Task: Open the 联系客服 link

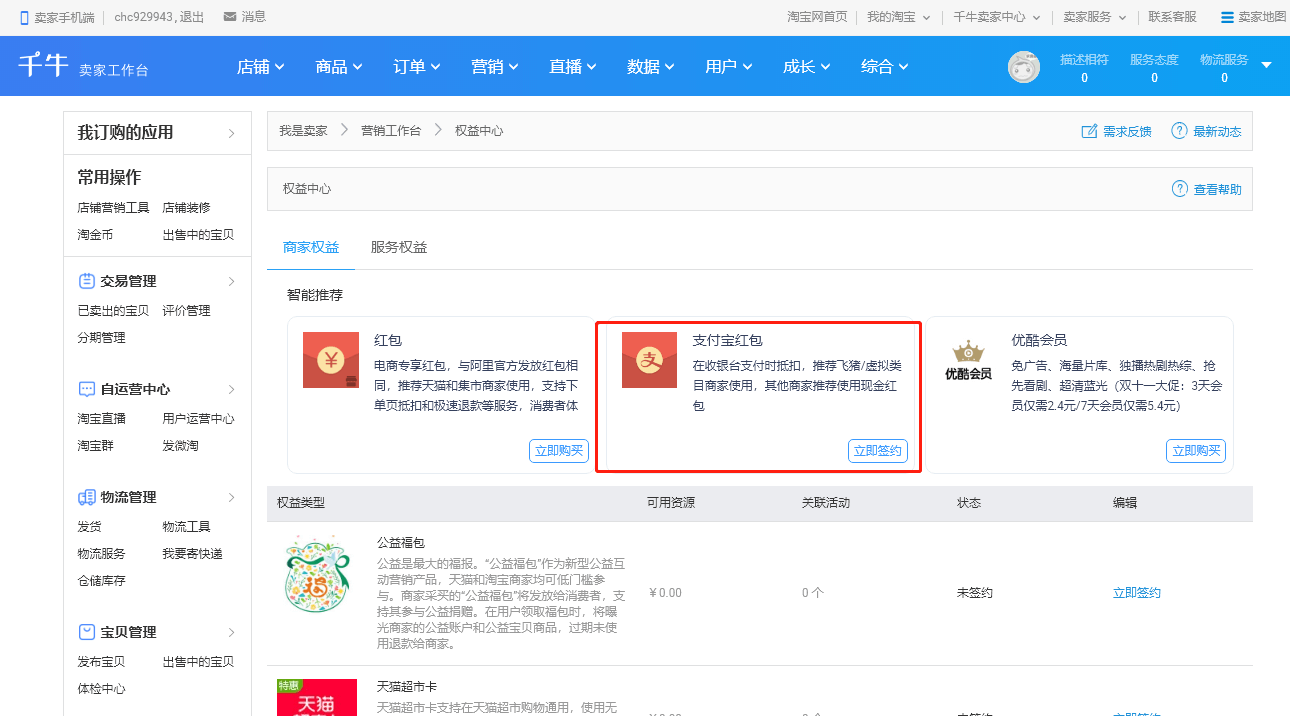Action: [x=1173, y=17]
